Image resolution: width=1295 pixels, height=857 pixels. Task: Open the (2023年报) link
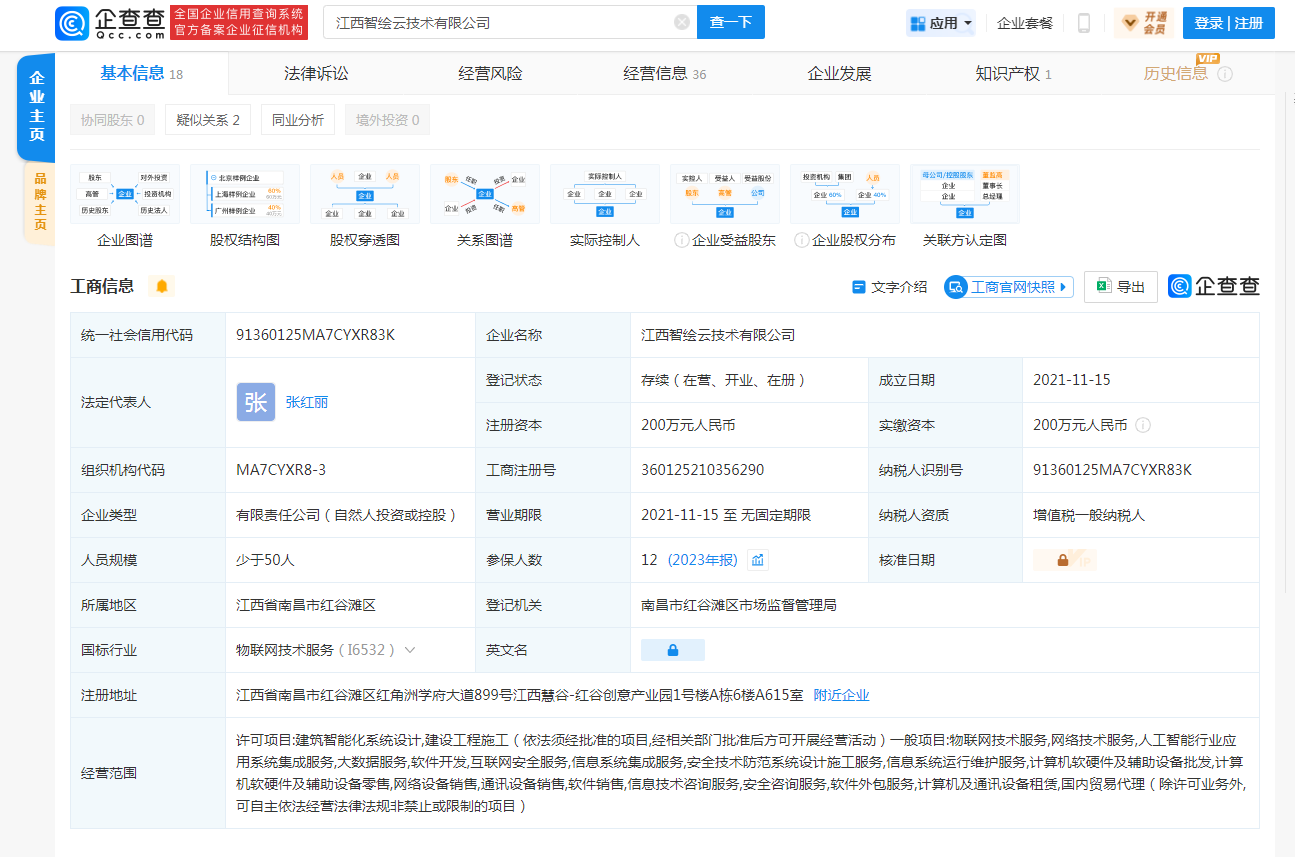703,560
